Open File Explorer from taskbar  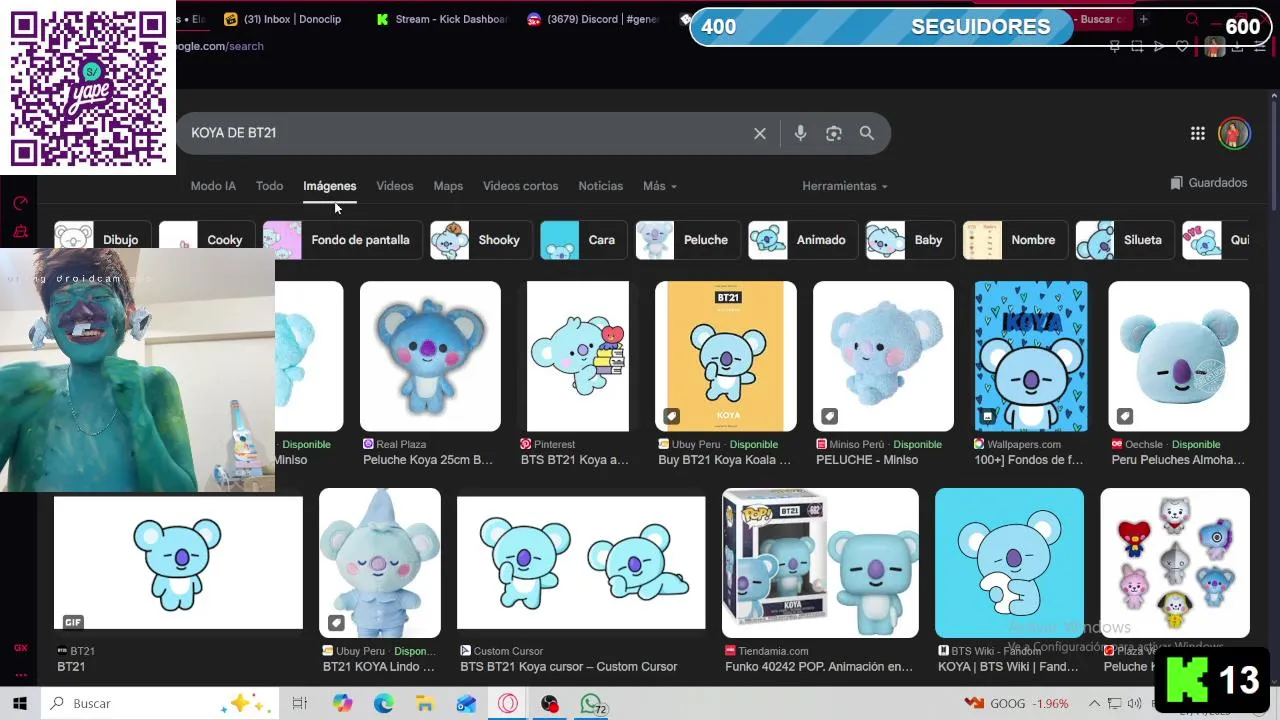(x=425, y=704)
